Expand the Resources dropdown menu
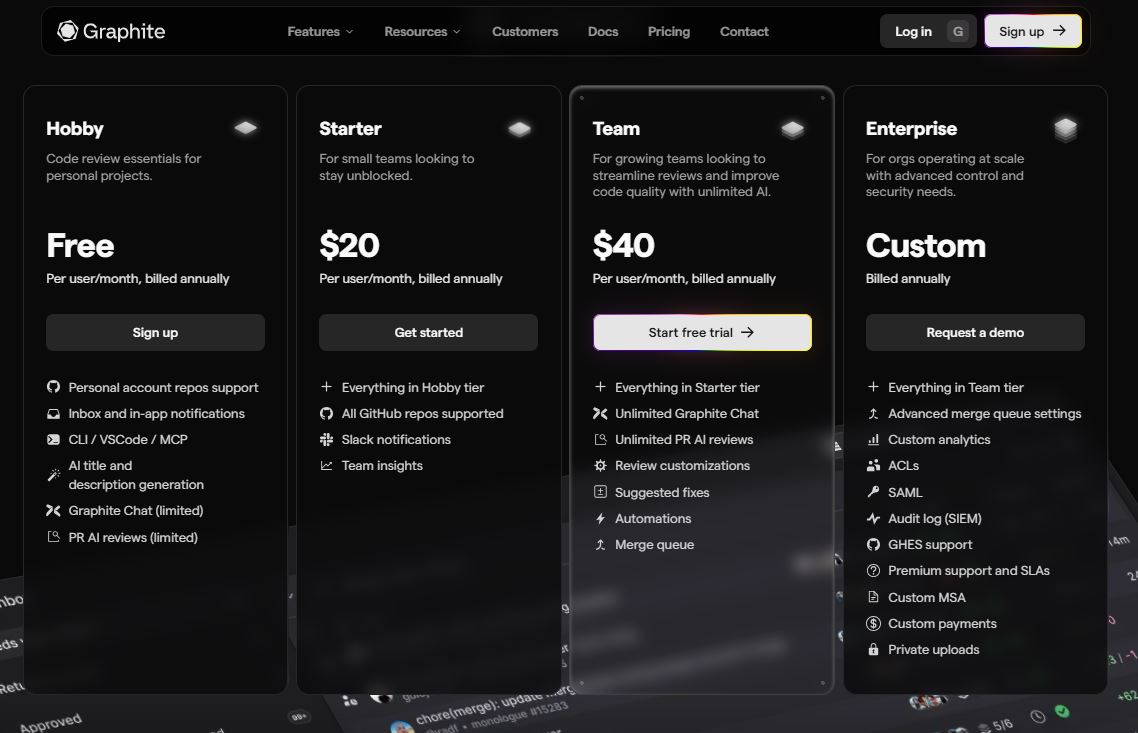 click(x=422, y=32)
